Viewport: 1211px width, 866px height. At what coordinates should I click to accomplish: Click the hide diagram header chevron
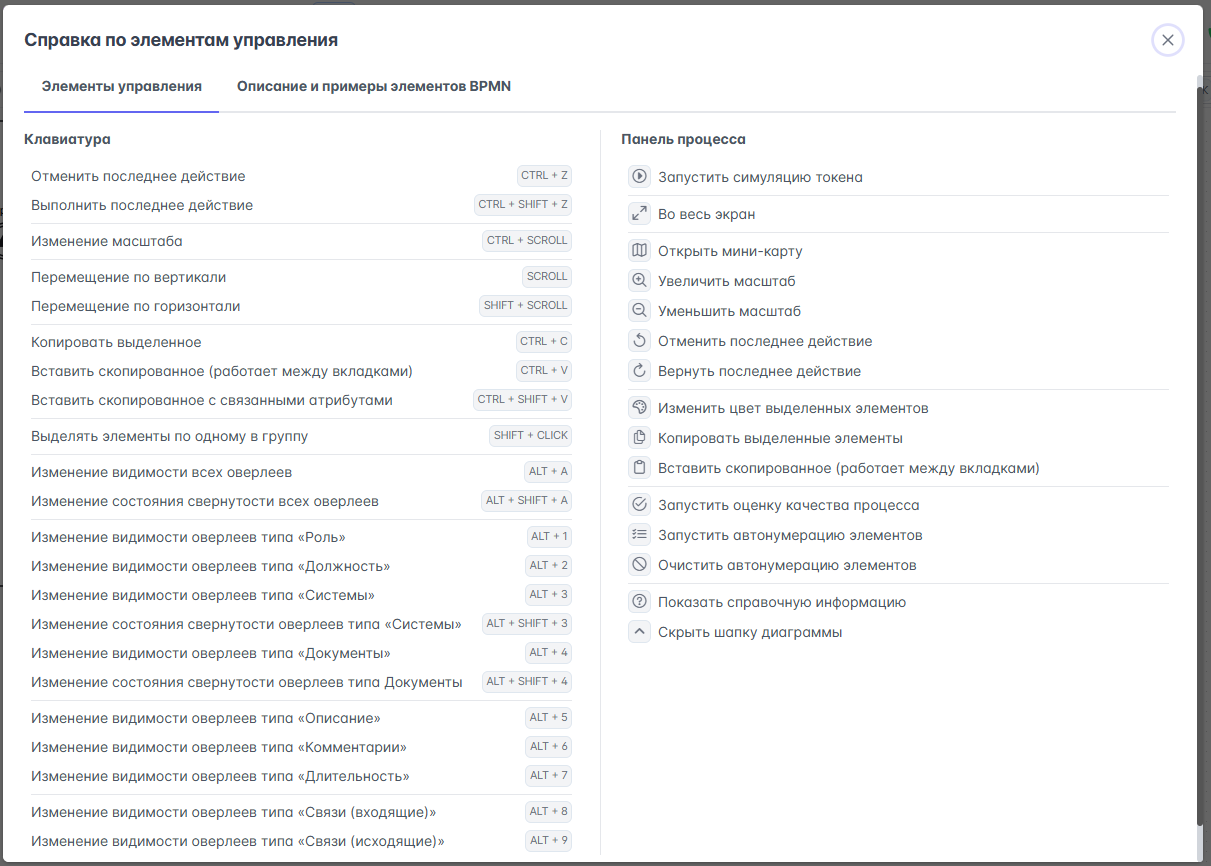click(x=639, y=632)
